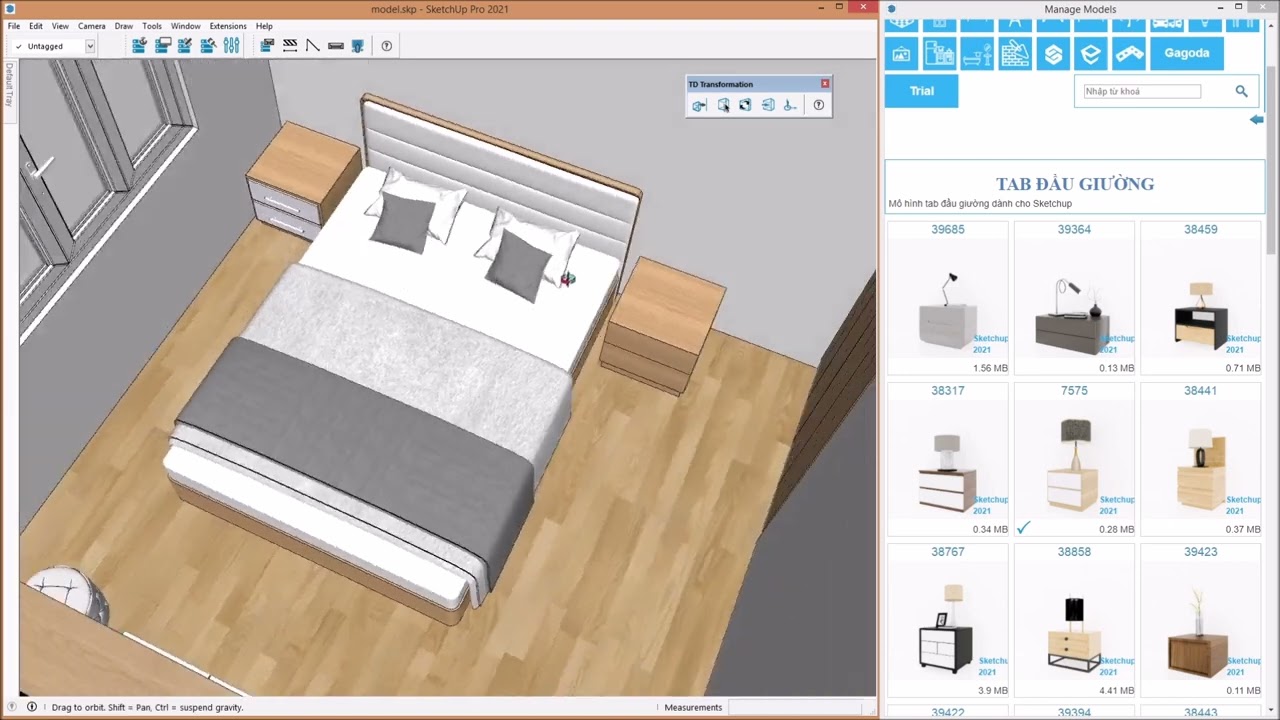This screenshot has height=720, width=1280.
Task: Open the blue sliders settings icon
Action: coord(231,45)
